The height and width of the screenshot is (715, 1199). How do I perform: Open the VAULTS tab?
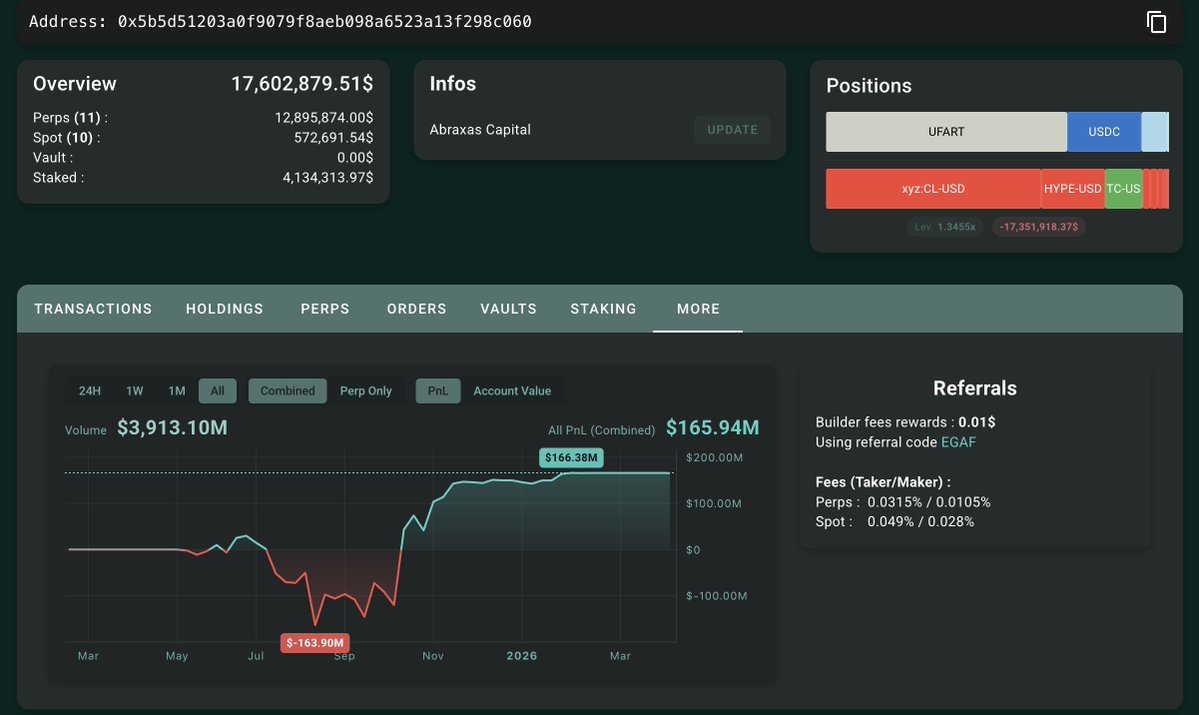coord(508,308)
